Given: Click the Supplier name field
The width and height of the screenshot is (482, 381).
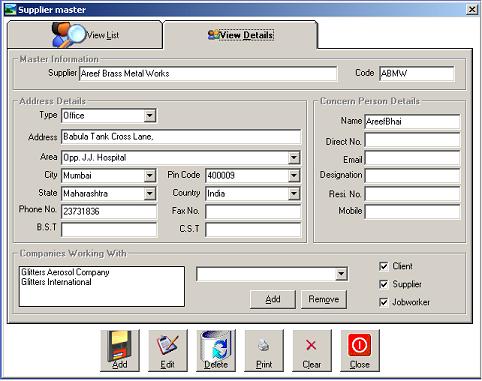Looking at the screenshot, I should [x=208, y=73].
